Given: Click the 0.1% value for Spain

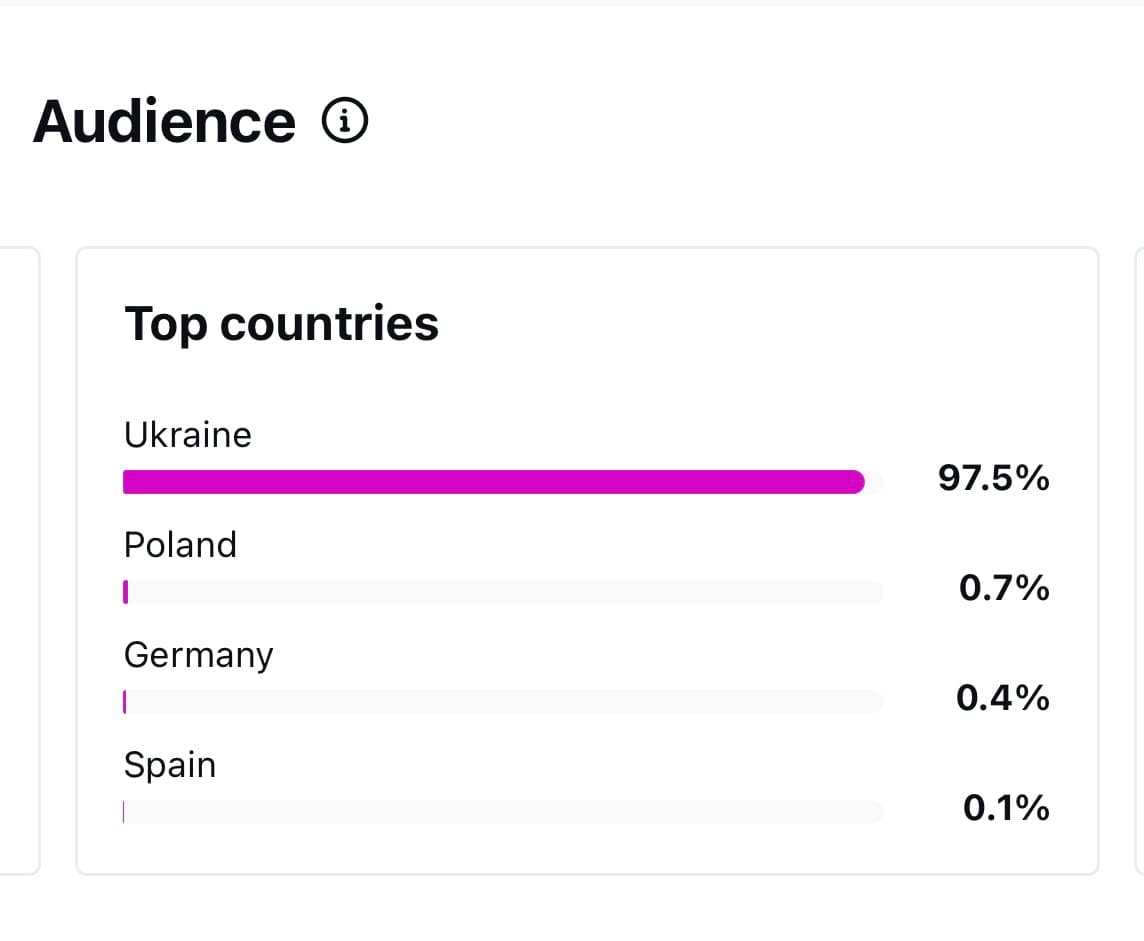Looking at the screenshot, I should coord(1005,808).
